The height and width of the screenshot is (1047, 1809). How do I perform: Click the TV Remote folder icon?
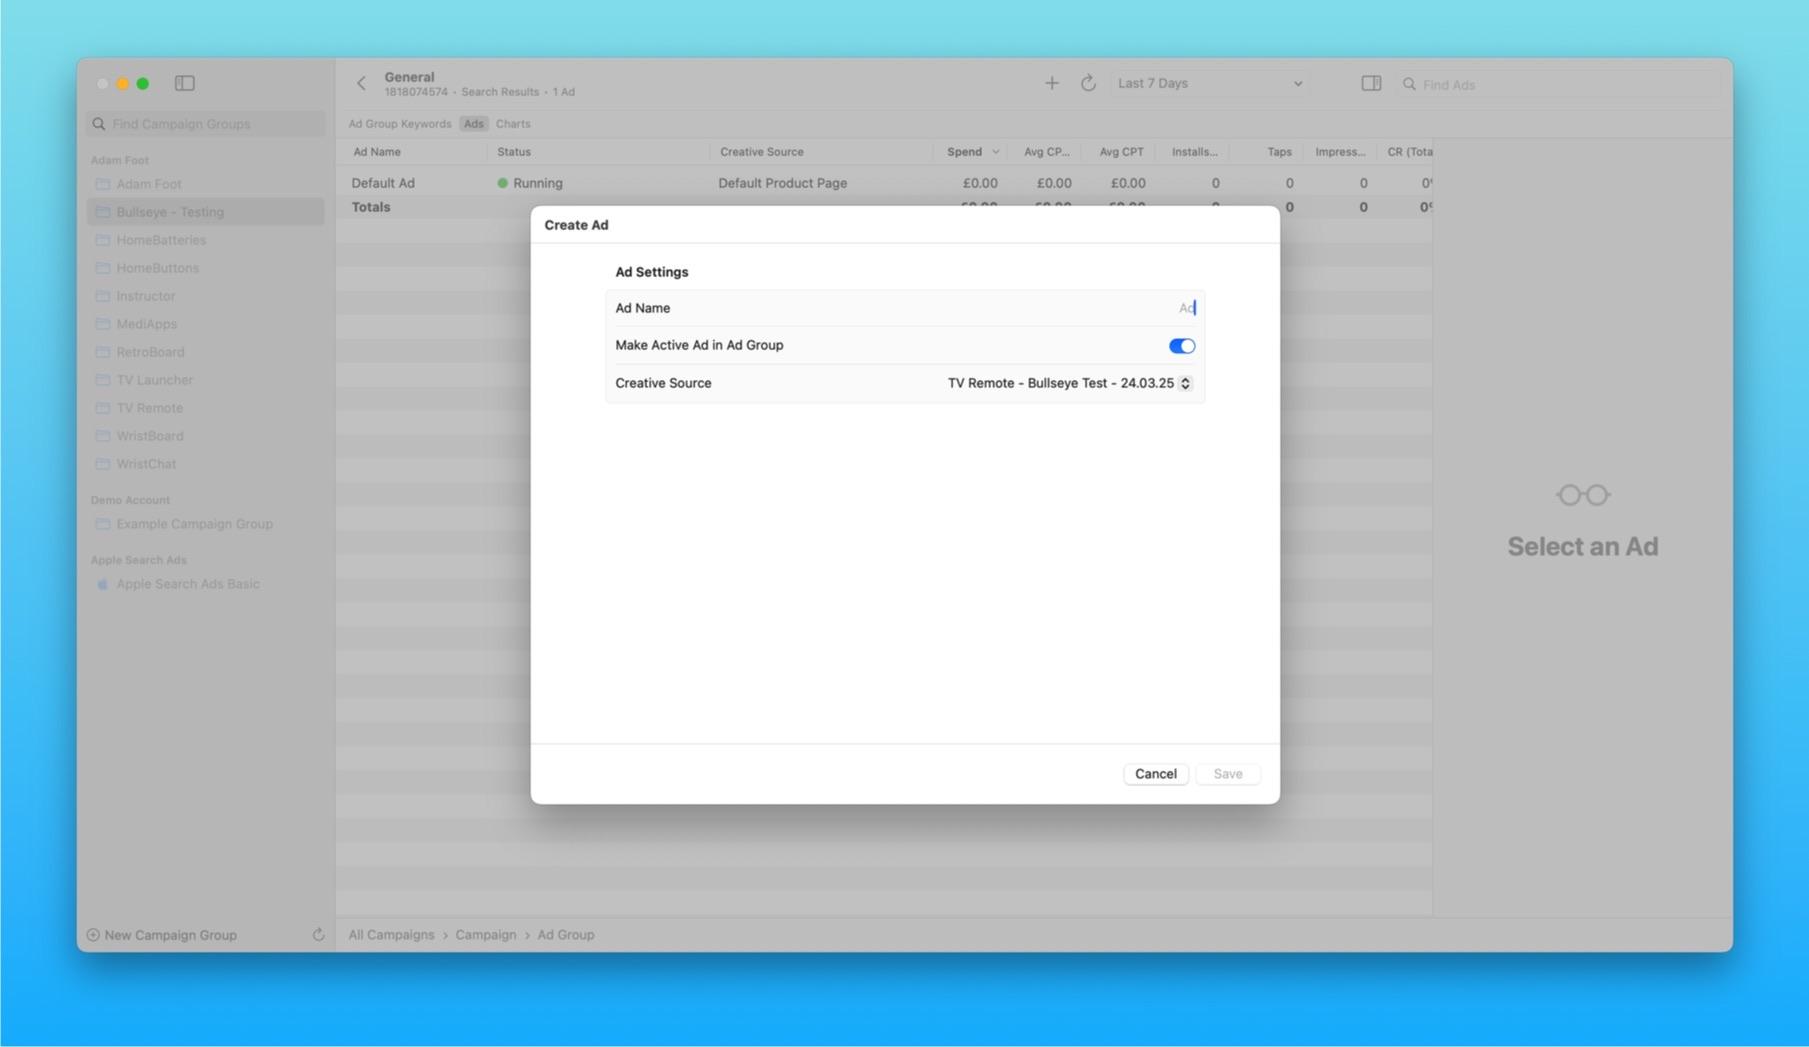102,408
